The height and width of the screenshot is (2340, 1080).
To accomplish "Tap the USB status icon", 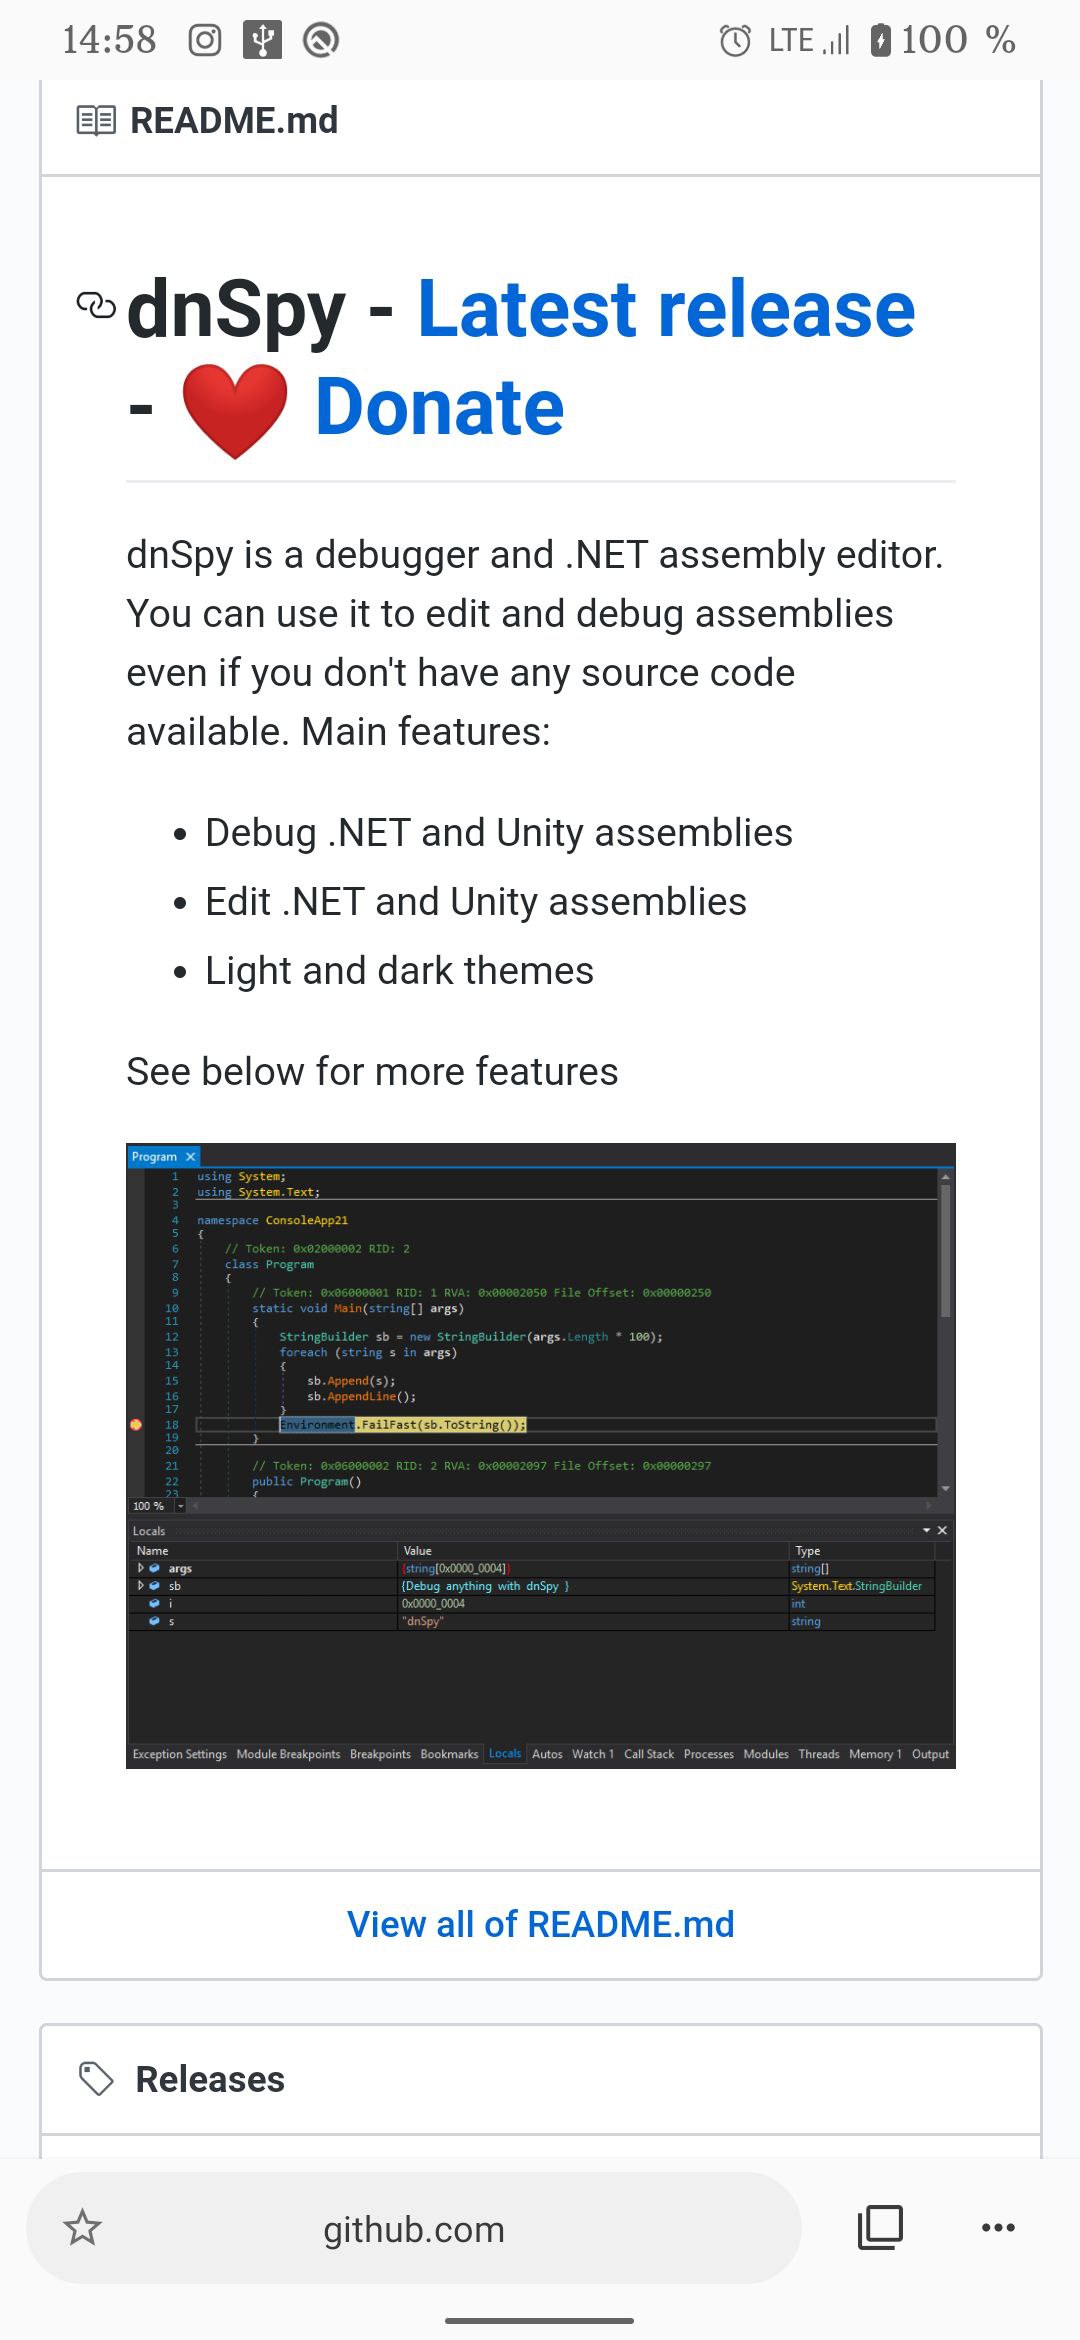I will (262, 40).
